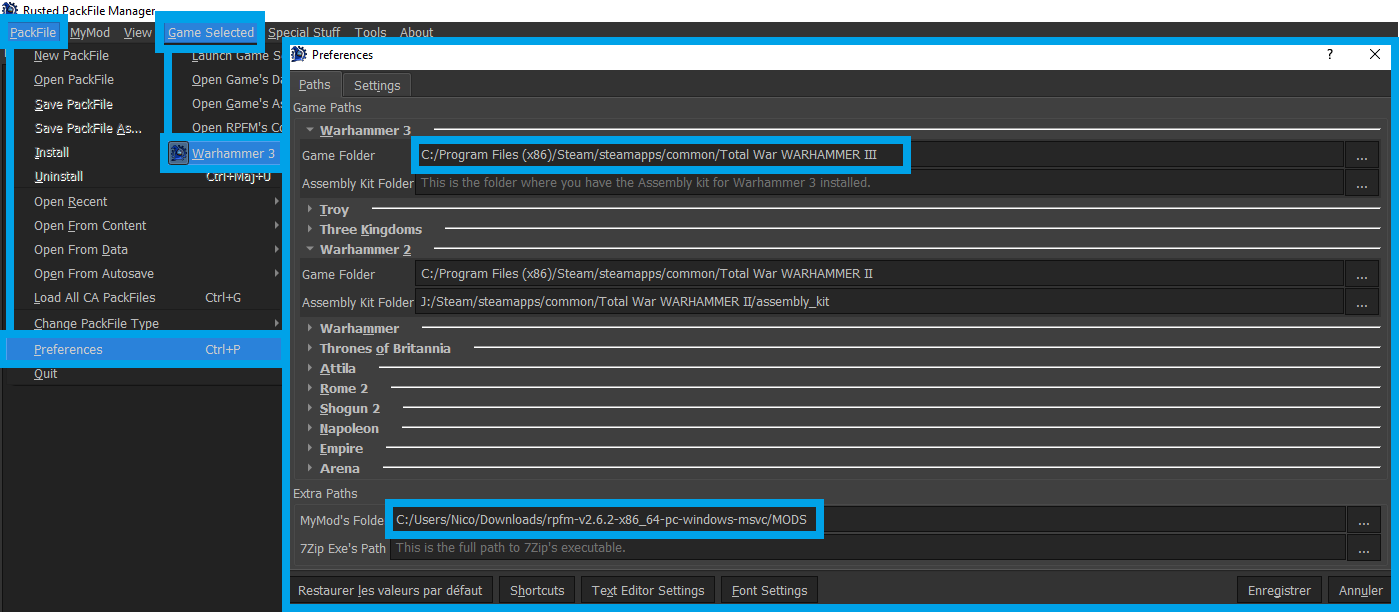Open the Tools menu

pyautogui.click(x=371, y=32)
